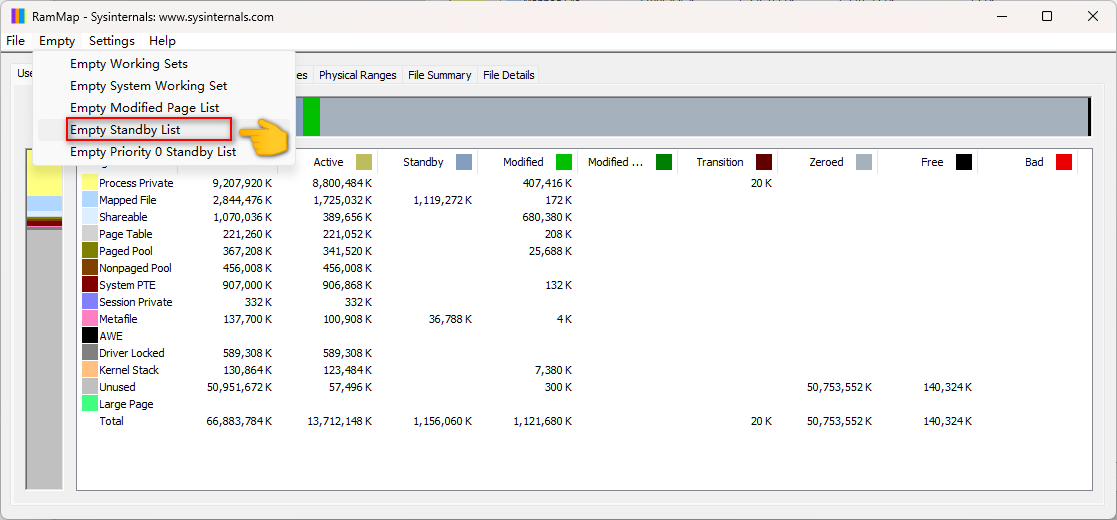This screenshot has height=520, width=1117.
Task: Click the Nonpaged Pool brown swatch
Action: click(90, 268)
